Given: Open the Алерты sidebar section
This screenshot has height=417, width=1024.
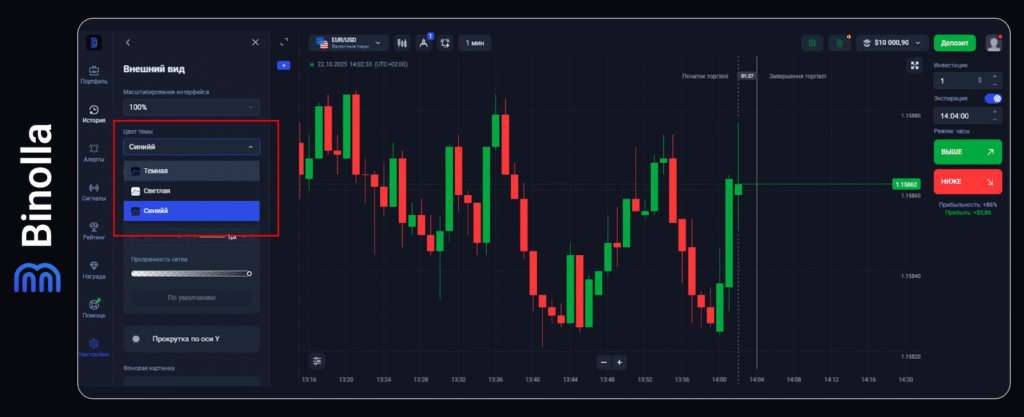Looking at the screenshot, I should pyautogui.click(x=94, y=152).
